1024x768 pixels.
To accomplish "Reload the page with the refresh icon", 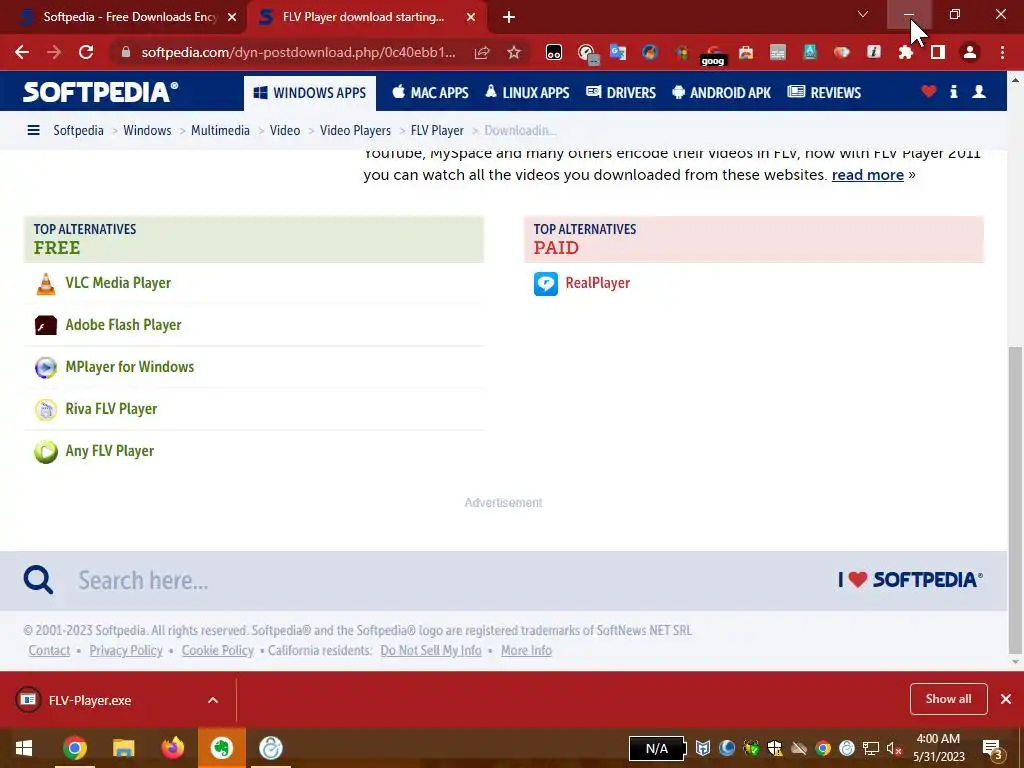I will [x=86, y=52].
